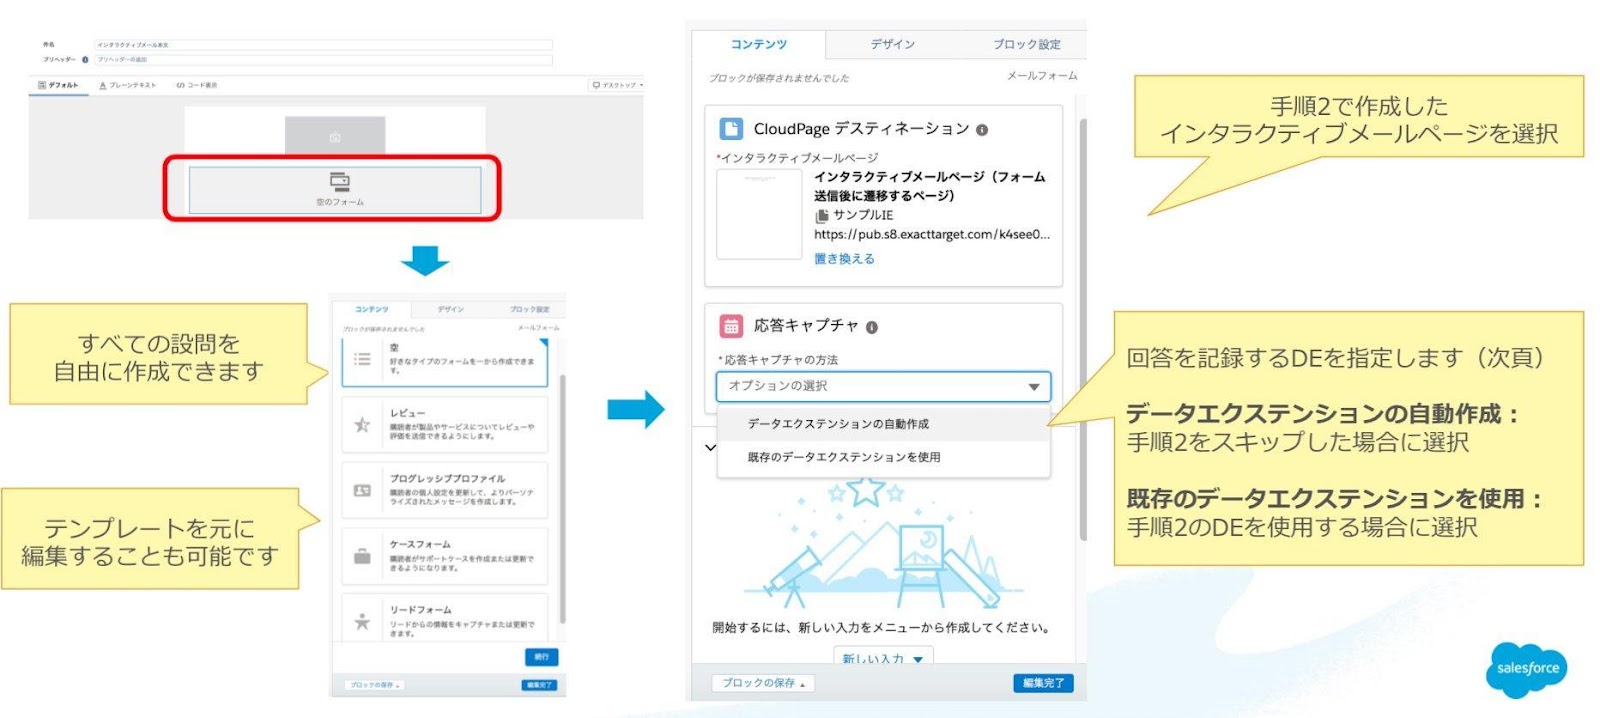
Task: Open ブロック設定 tab in small form panel
Action: tap(530, 309)
